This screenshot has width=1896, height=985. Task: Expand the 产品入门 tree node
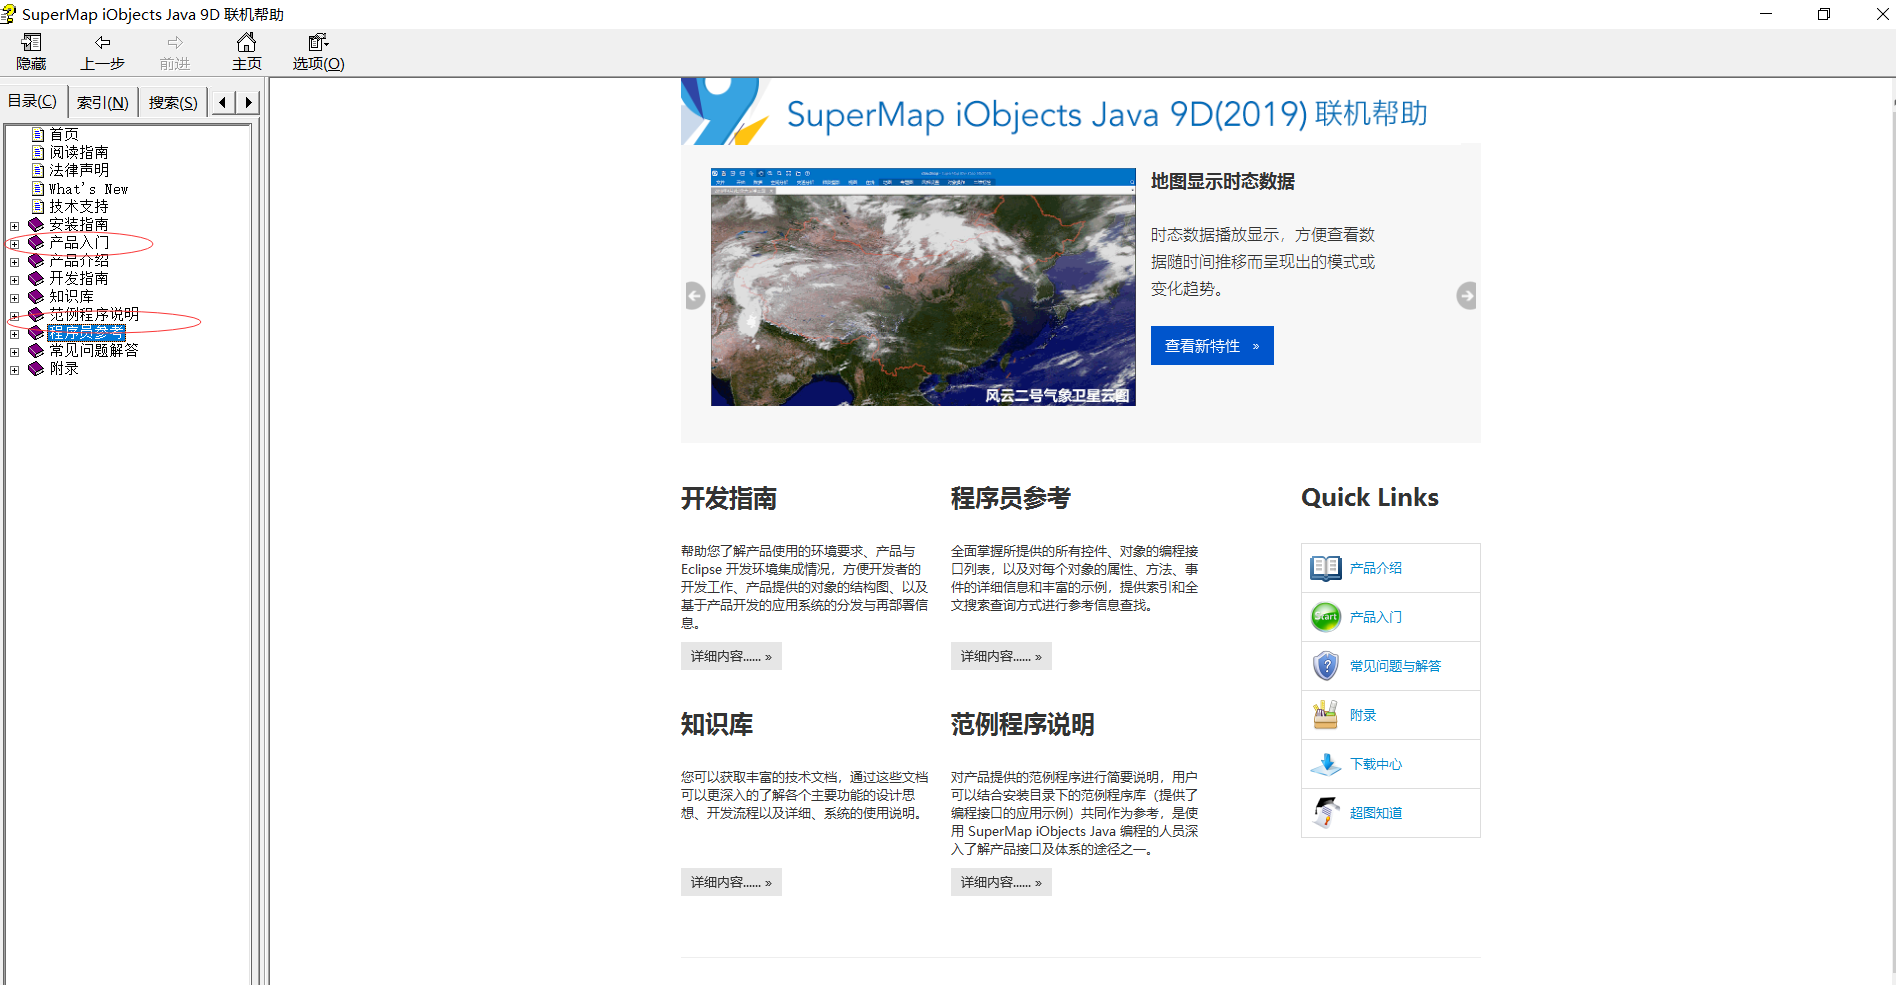coord(15,244)
